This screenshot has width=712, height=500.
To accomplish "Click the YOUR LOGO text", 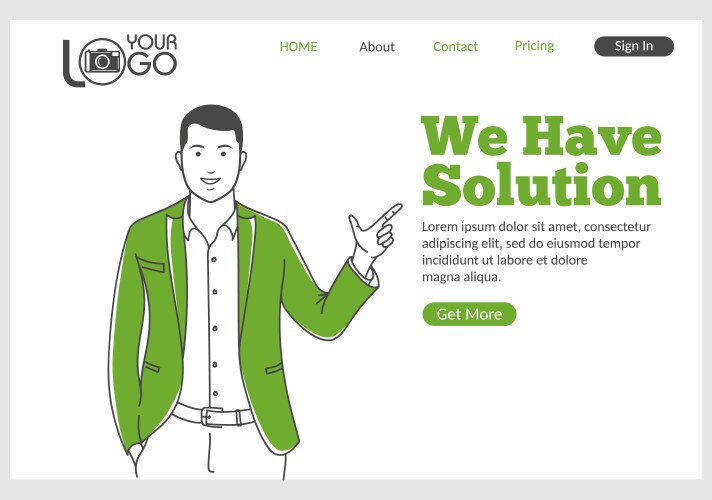I will click(120, 60).
